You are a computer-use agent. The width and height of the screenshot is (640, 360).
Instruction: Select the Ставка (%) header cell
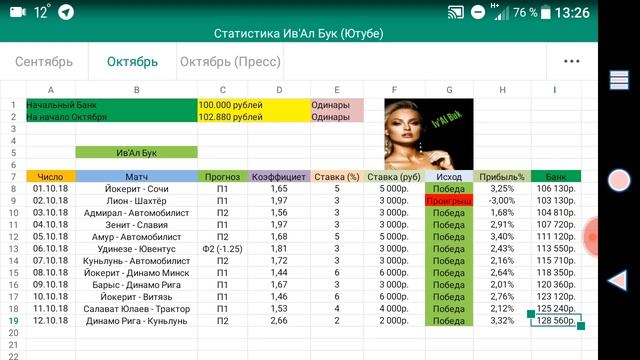click(x=337, y=177)
